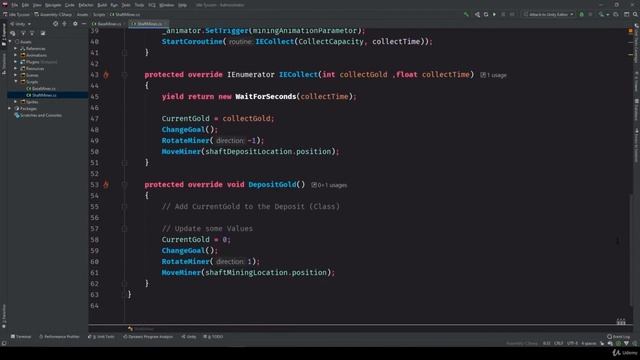Expand the Sprites folder
This screenshot has width=640, height=360.
[x=16, y=102]
